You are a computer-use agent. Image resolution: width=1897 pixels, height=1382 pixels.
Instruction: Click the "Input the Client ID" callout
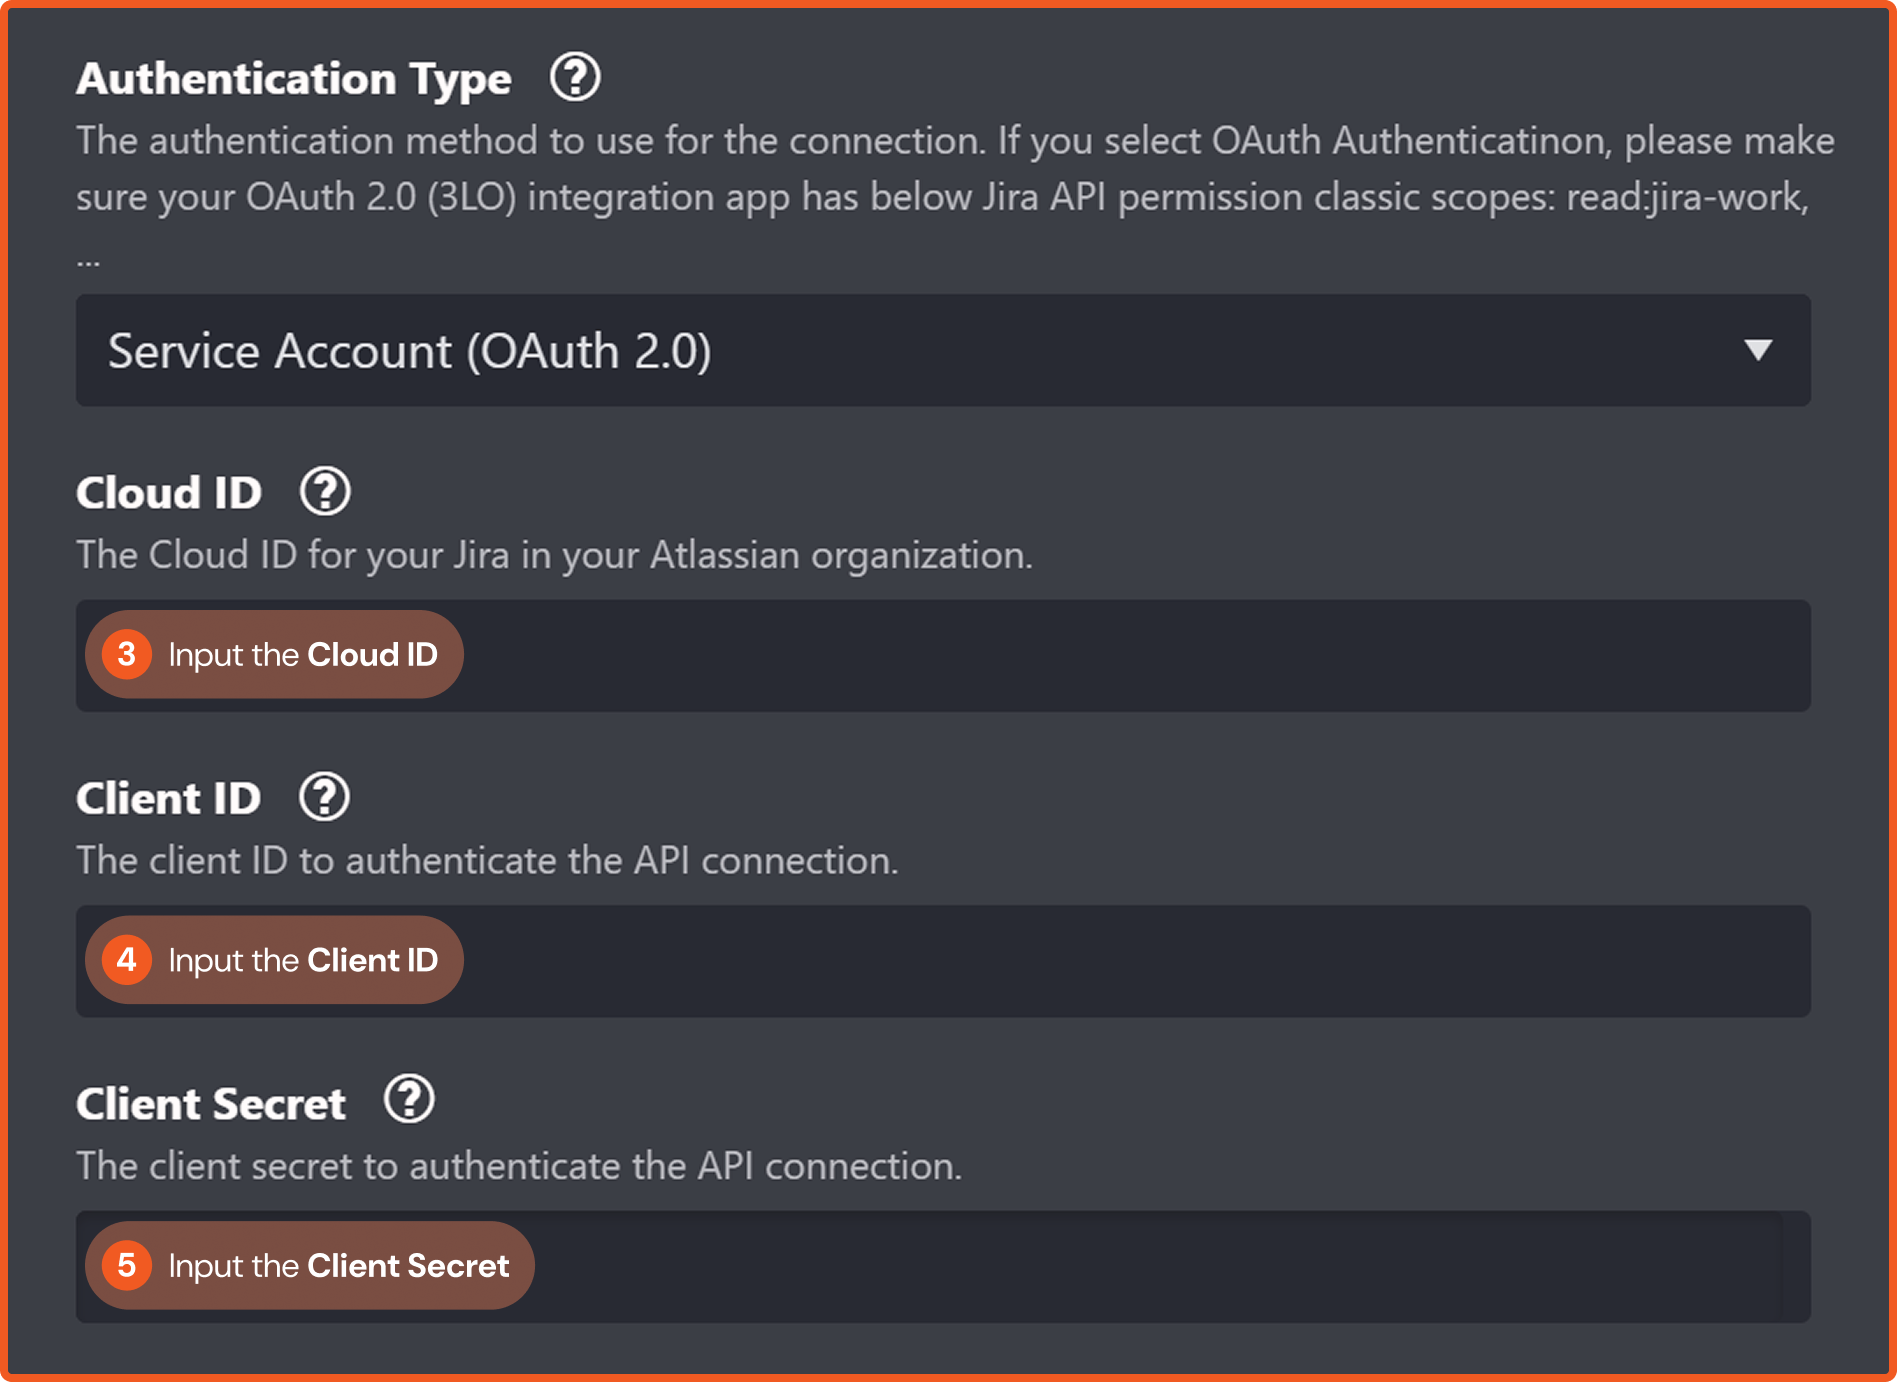tap(302, 961)
